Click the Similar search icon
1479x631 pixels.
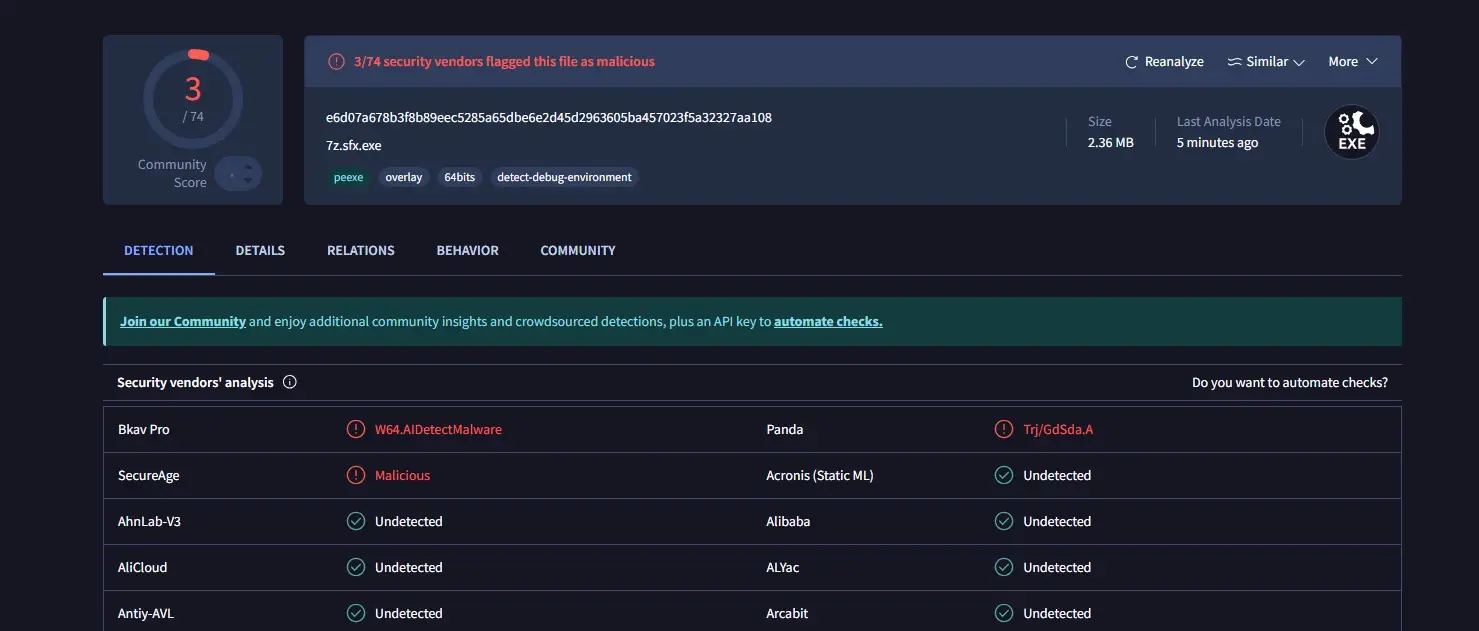click(x=1235, y=62)
